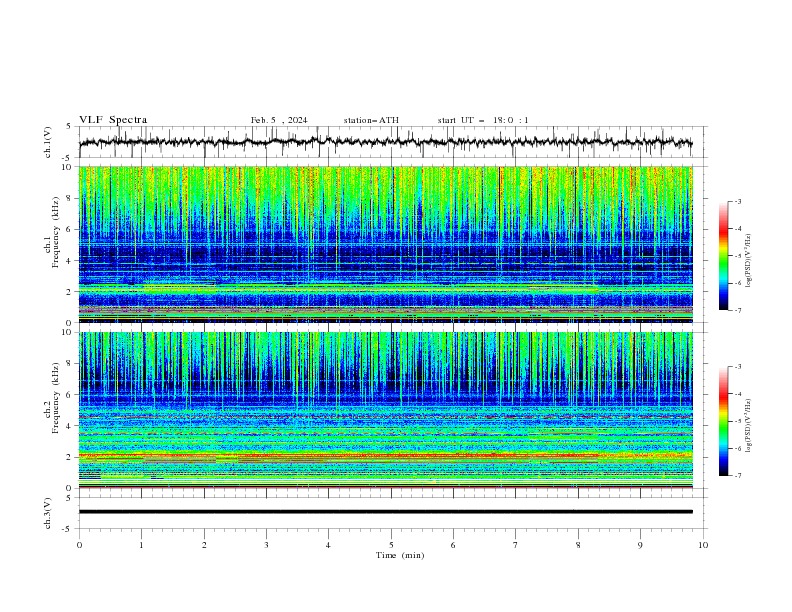Click the ch.2 "Frequency (kHz)" axis label

56,398
